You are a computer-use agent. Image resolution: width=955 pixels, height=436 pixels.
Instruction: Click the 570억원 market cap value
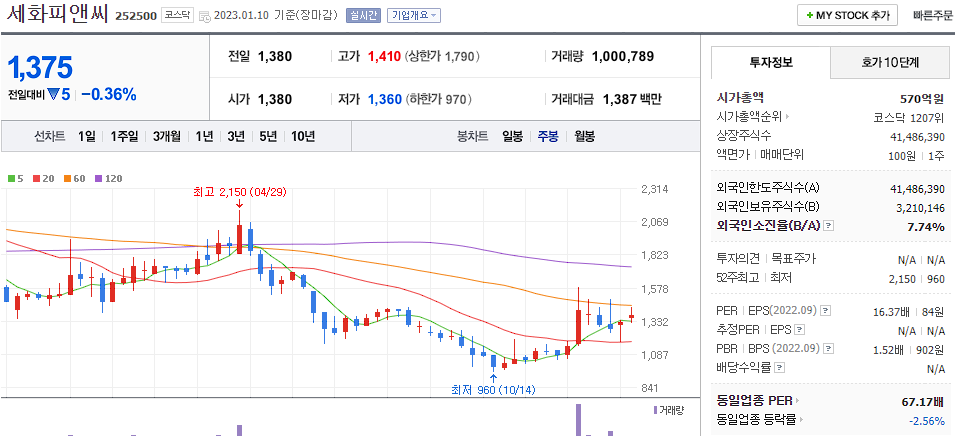(922, 98)
